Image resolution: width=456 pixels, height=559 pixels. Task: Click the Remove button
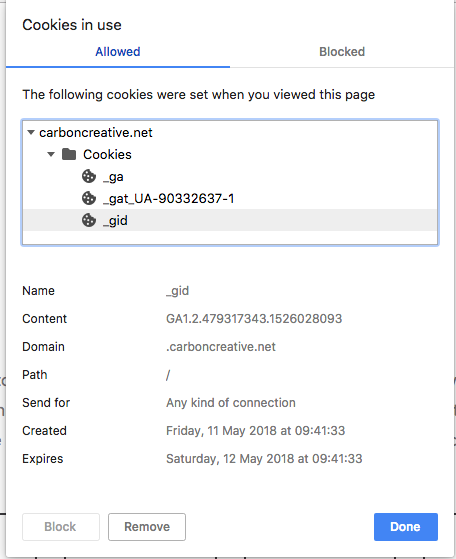[147, 527]
